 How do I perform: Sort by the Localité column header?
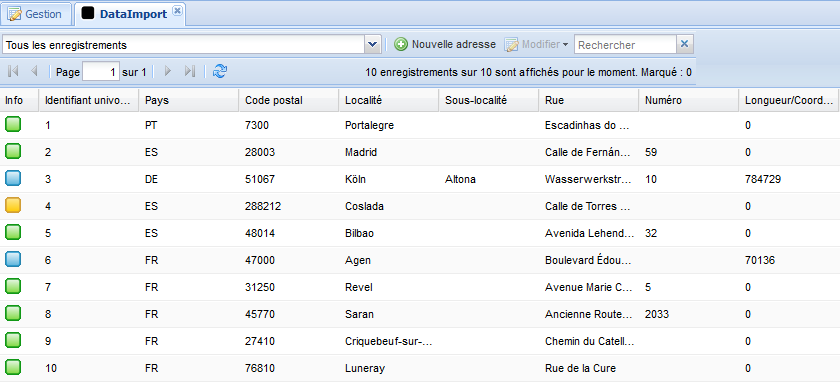[x=388, y=100]
